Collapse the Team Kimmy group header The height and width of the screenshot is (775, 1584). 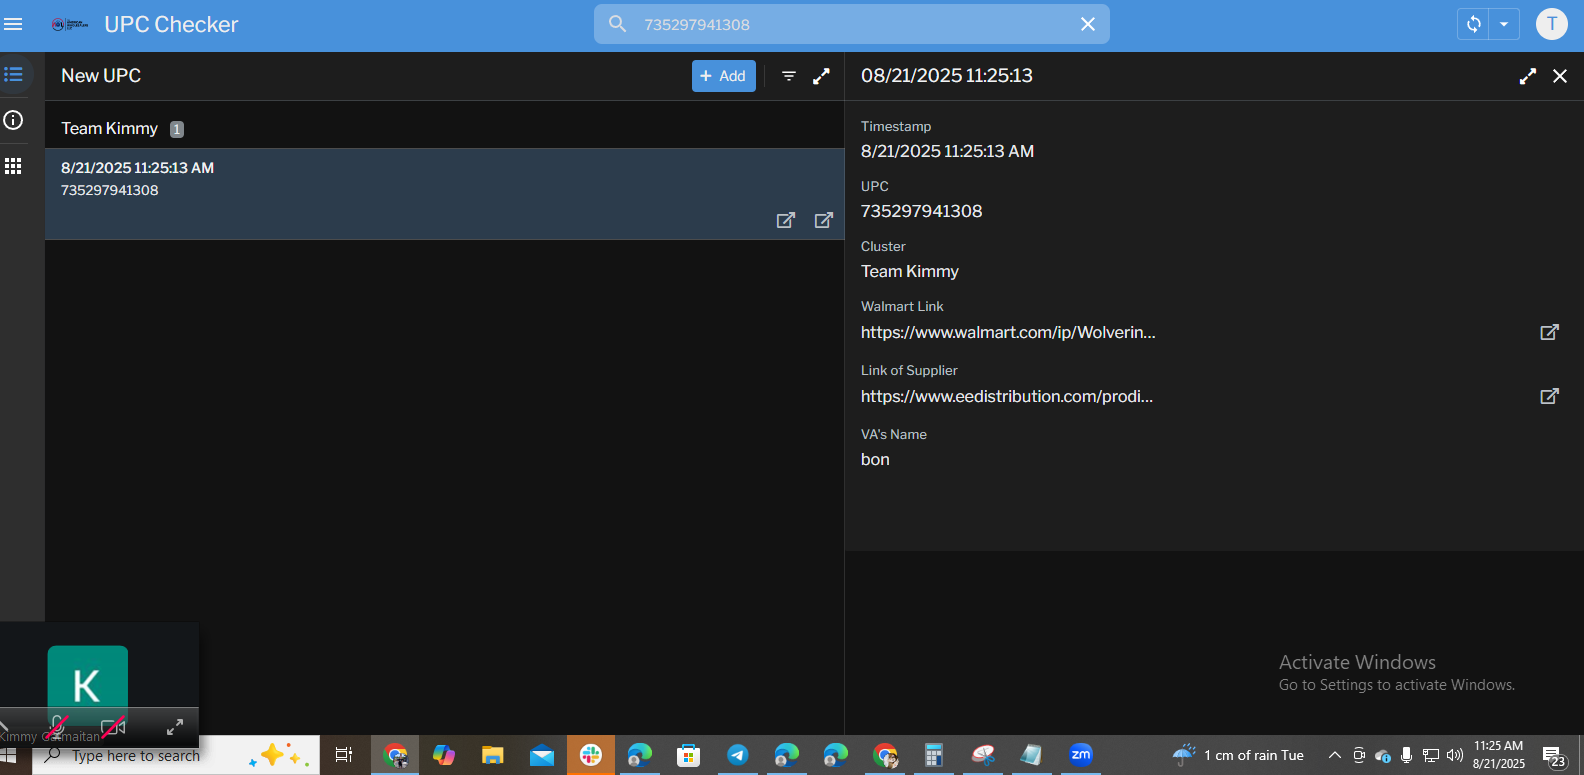110,128
